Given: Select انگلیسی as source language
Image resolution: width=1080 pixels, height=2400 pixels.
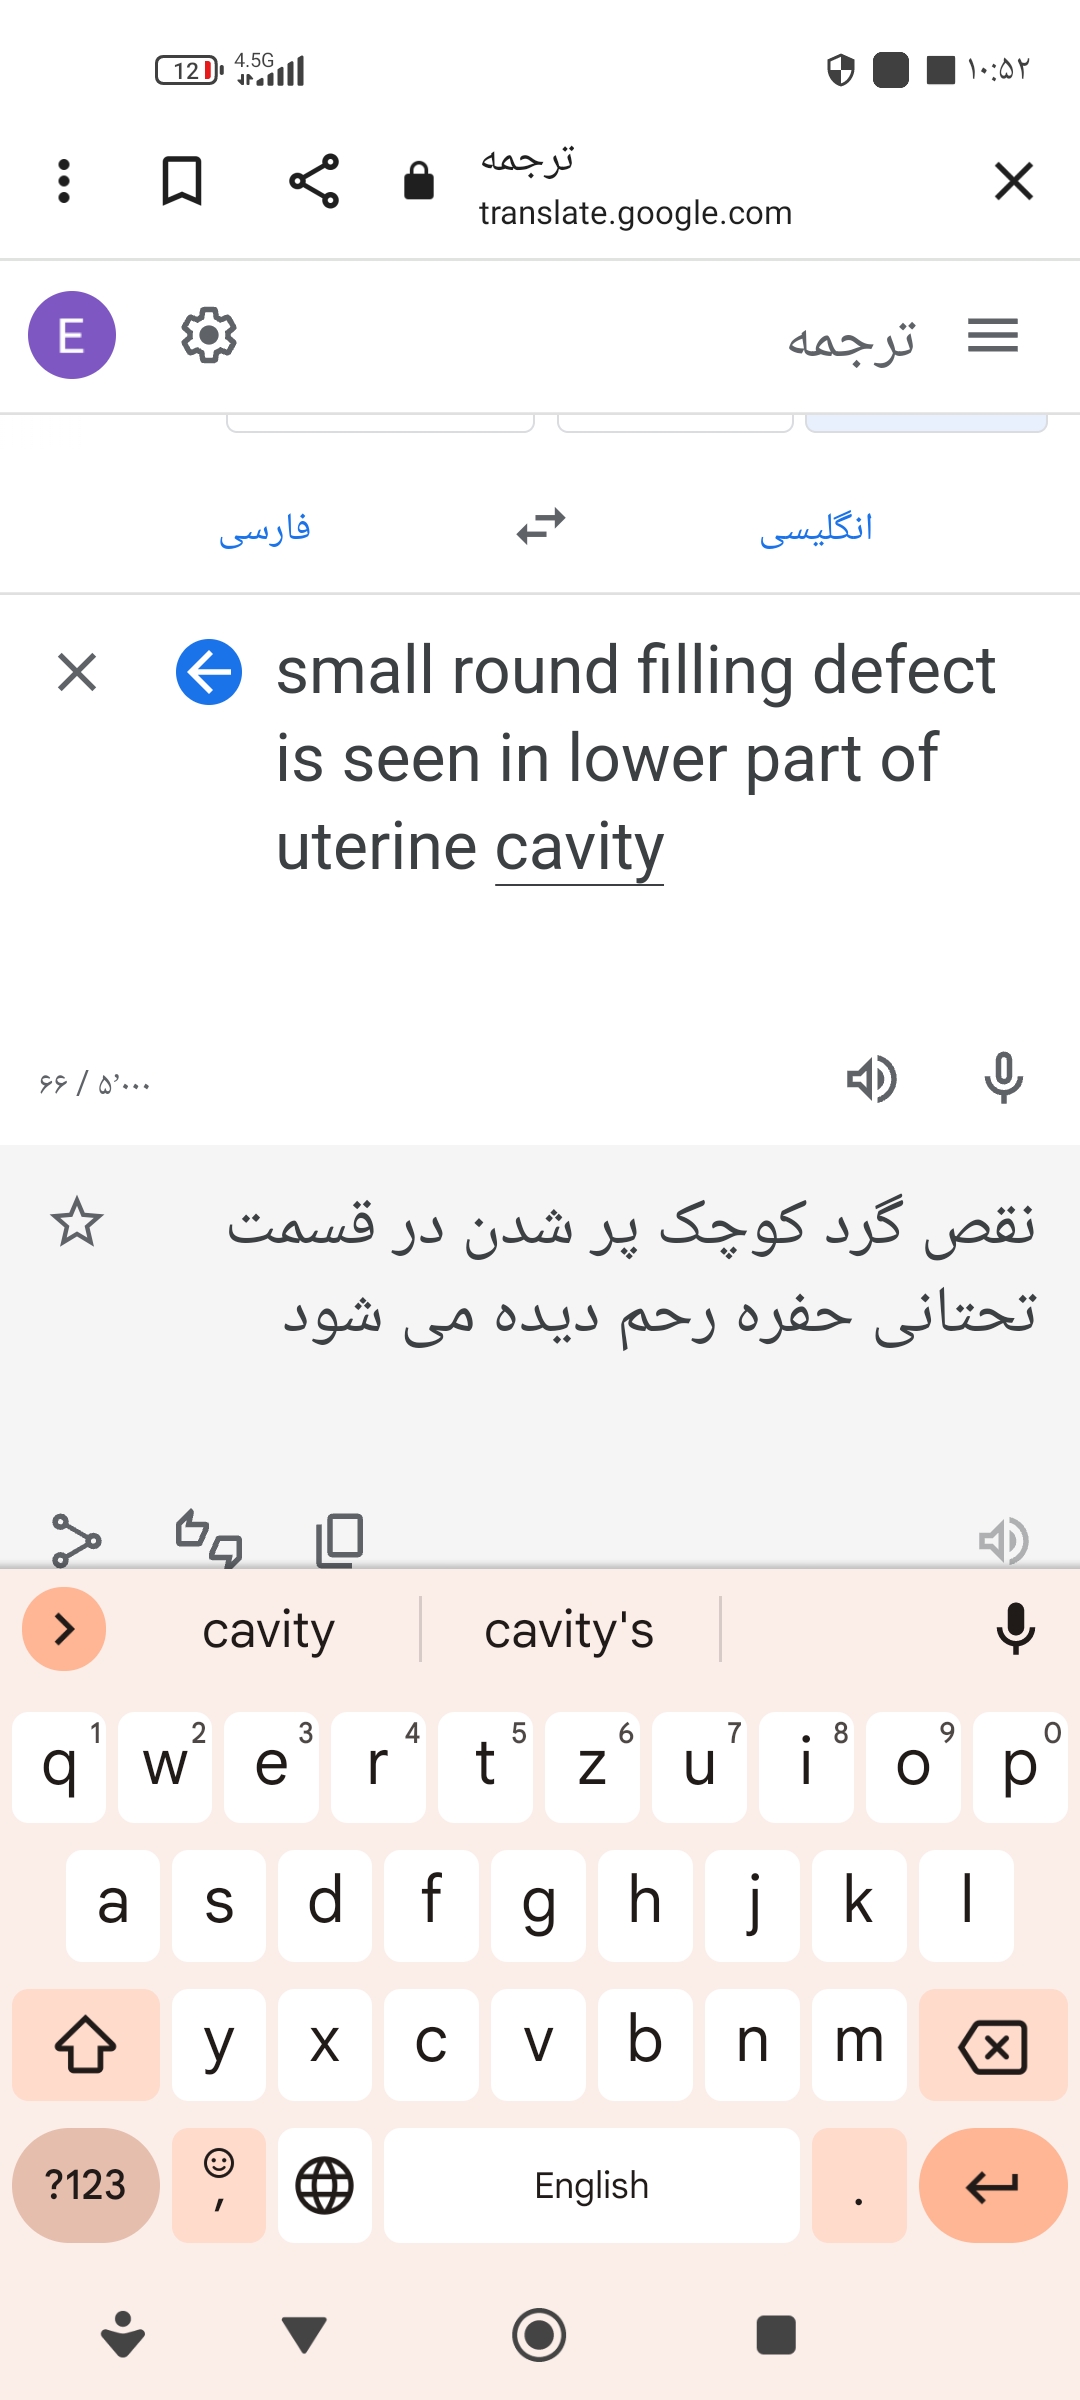Looking at the screenshot, I should 816,528.
